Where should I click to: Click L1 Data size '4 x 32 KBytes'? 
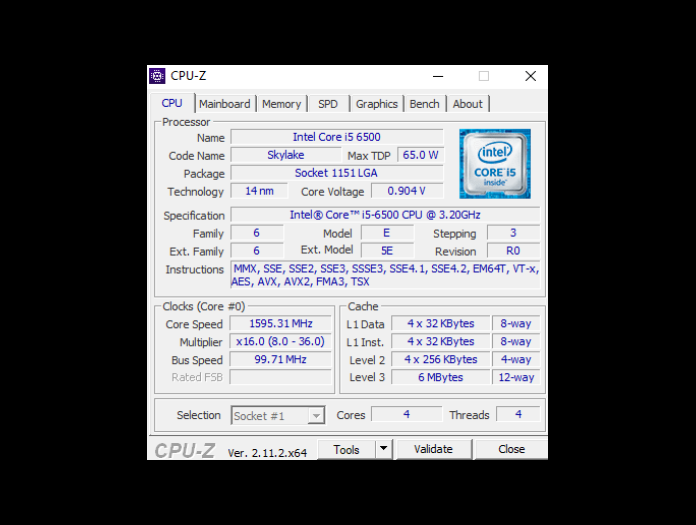441,324
